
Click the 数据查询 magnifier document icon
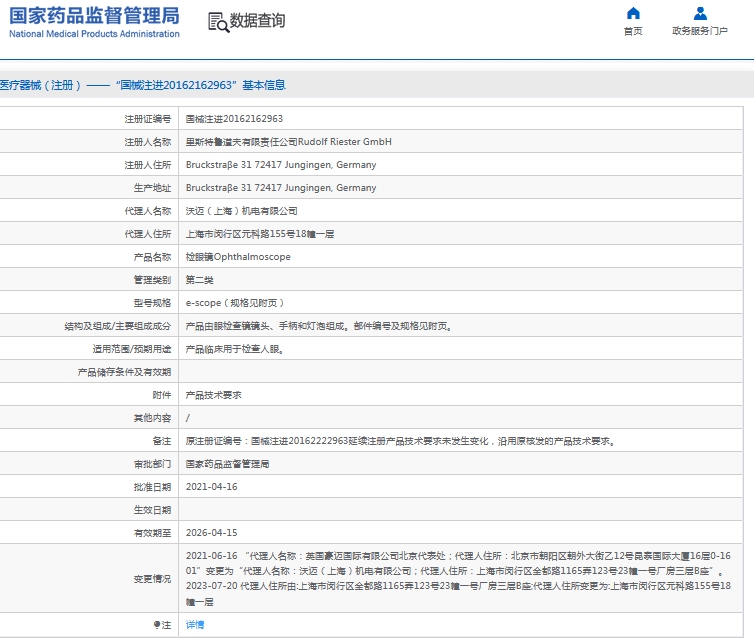pyautogui.click(x=217, y=22)
